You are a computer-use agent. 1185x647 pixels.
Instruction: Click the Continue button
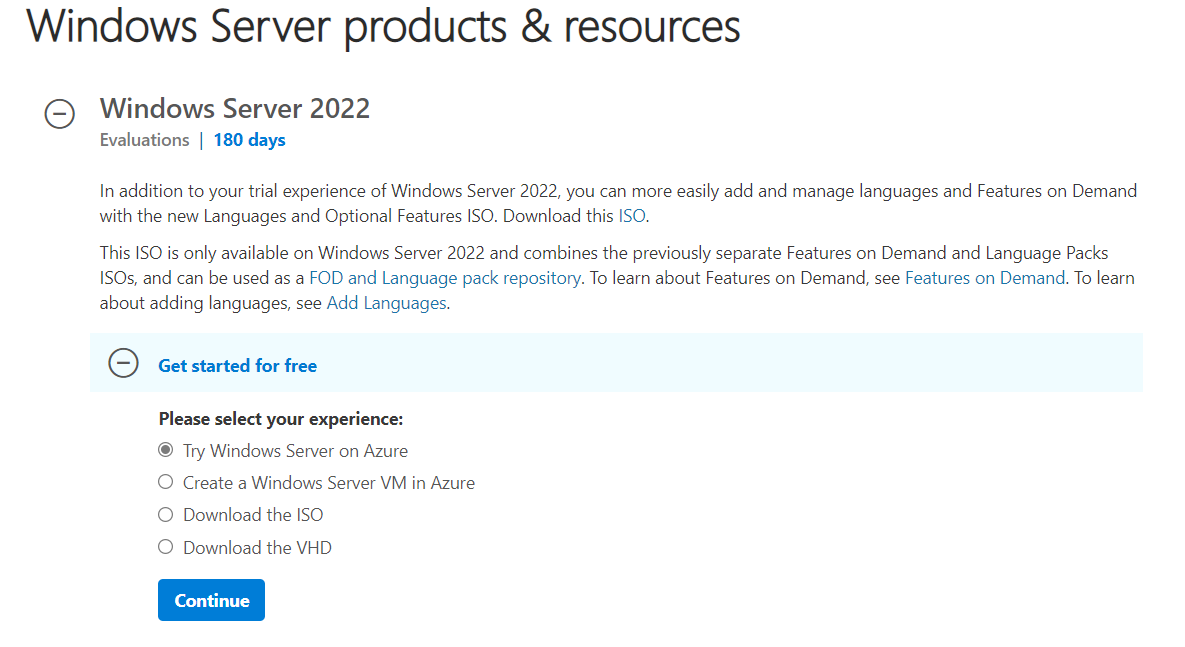pos(212,600)
